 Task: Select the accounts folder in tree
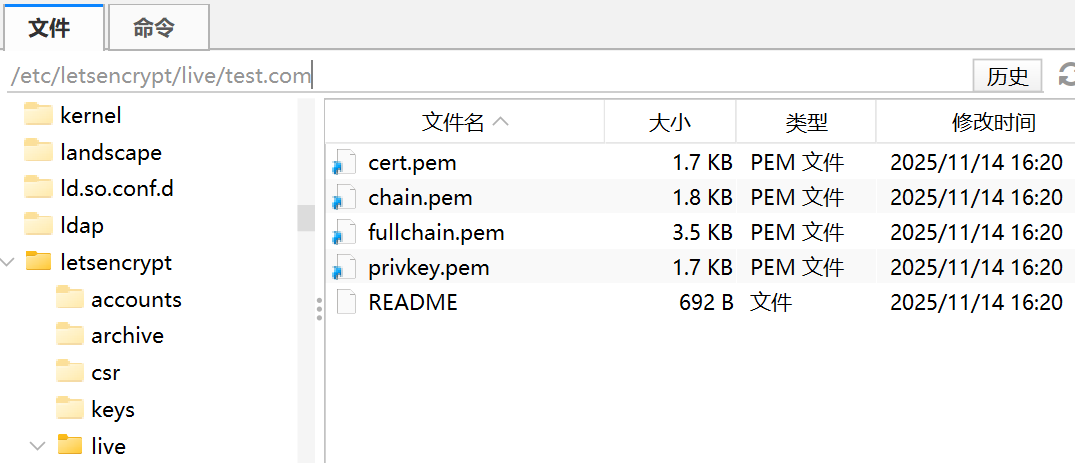pos(135,299)
